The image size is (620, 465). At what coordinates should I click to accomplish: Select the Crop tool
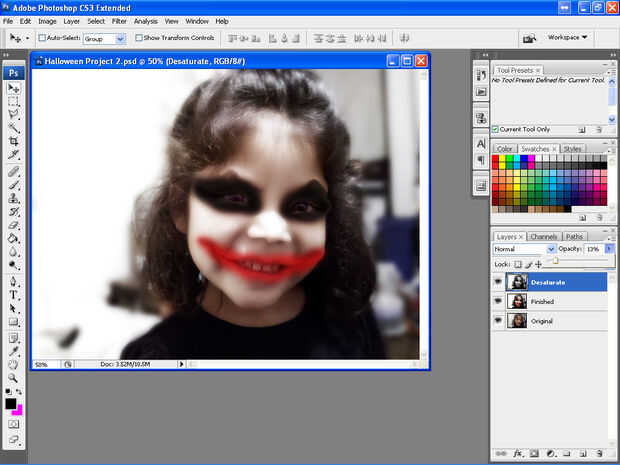point(14,142)
